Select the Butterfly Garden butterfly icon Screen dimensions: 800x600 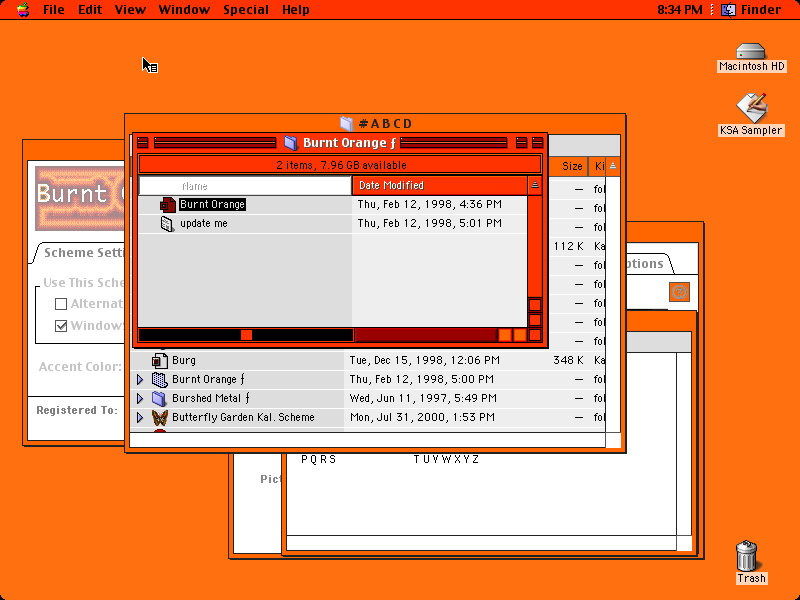[160, 417]
